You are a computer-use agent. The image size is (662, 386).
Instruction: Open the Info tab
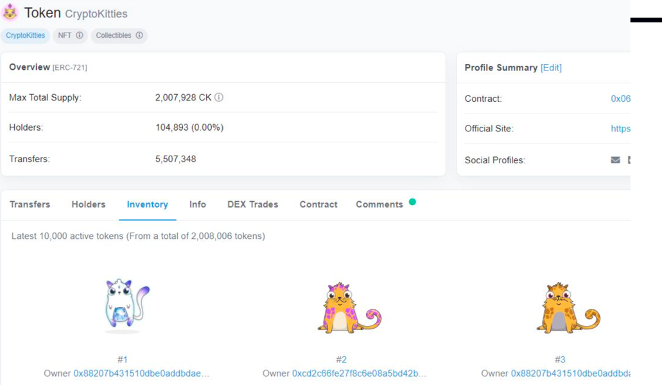[198, 204]
